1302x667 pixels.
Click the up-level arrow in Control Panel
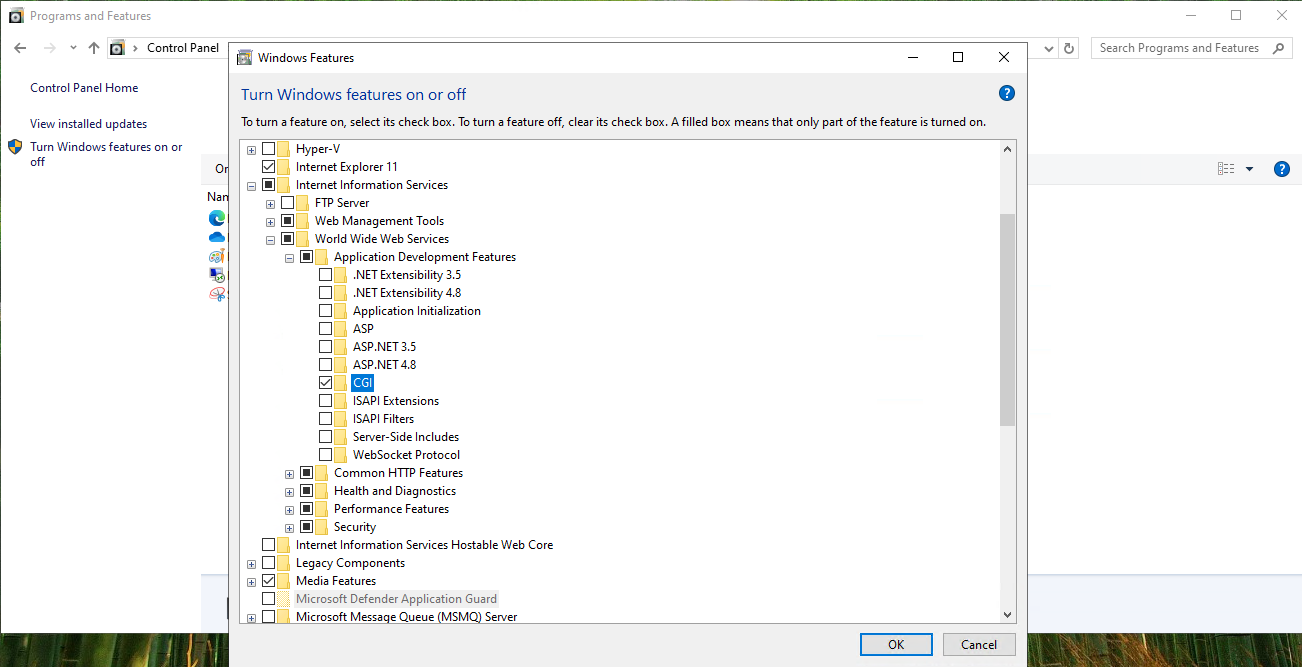[94, 48]
